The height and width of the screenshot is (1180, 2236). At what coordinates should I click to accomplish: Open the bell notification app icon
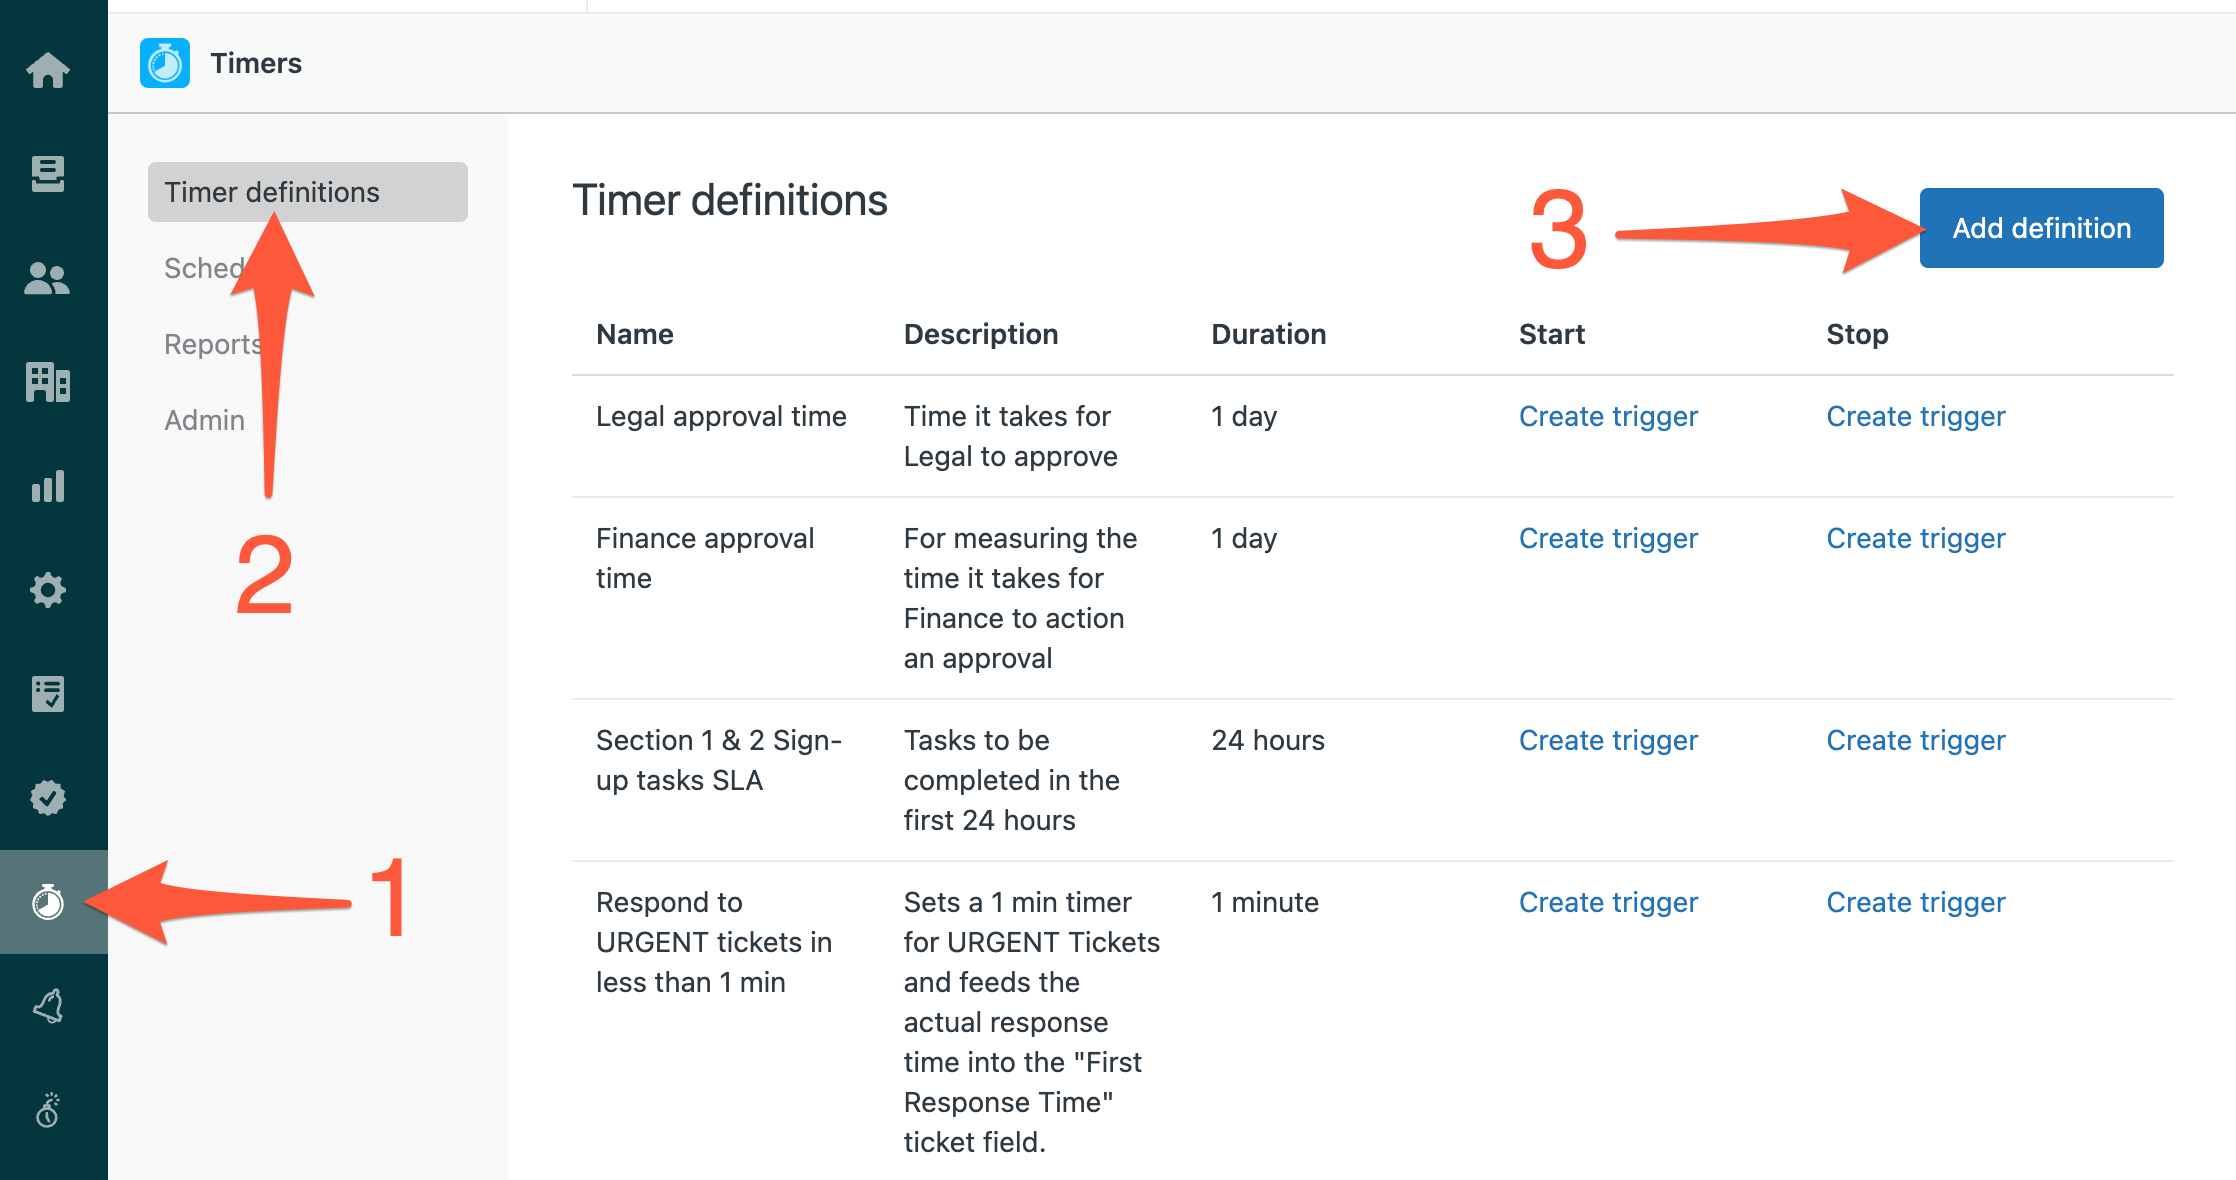48,1006
